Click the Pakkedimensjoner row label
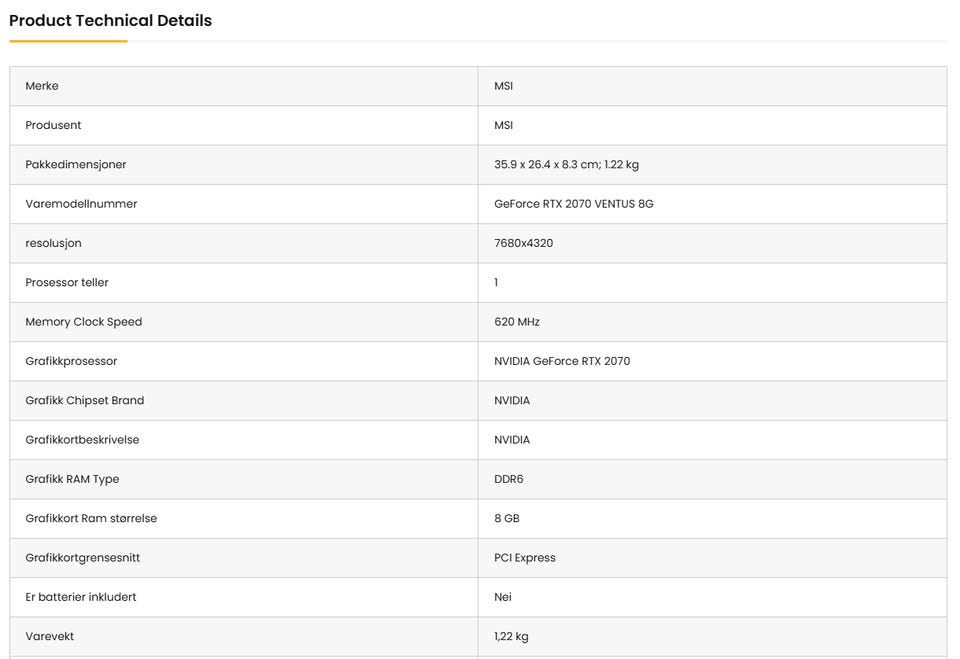Screen dimensions: 960x659 point(76,164)
